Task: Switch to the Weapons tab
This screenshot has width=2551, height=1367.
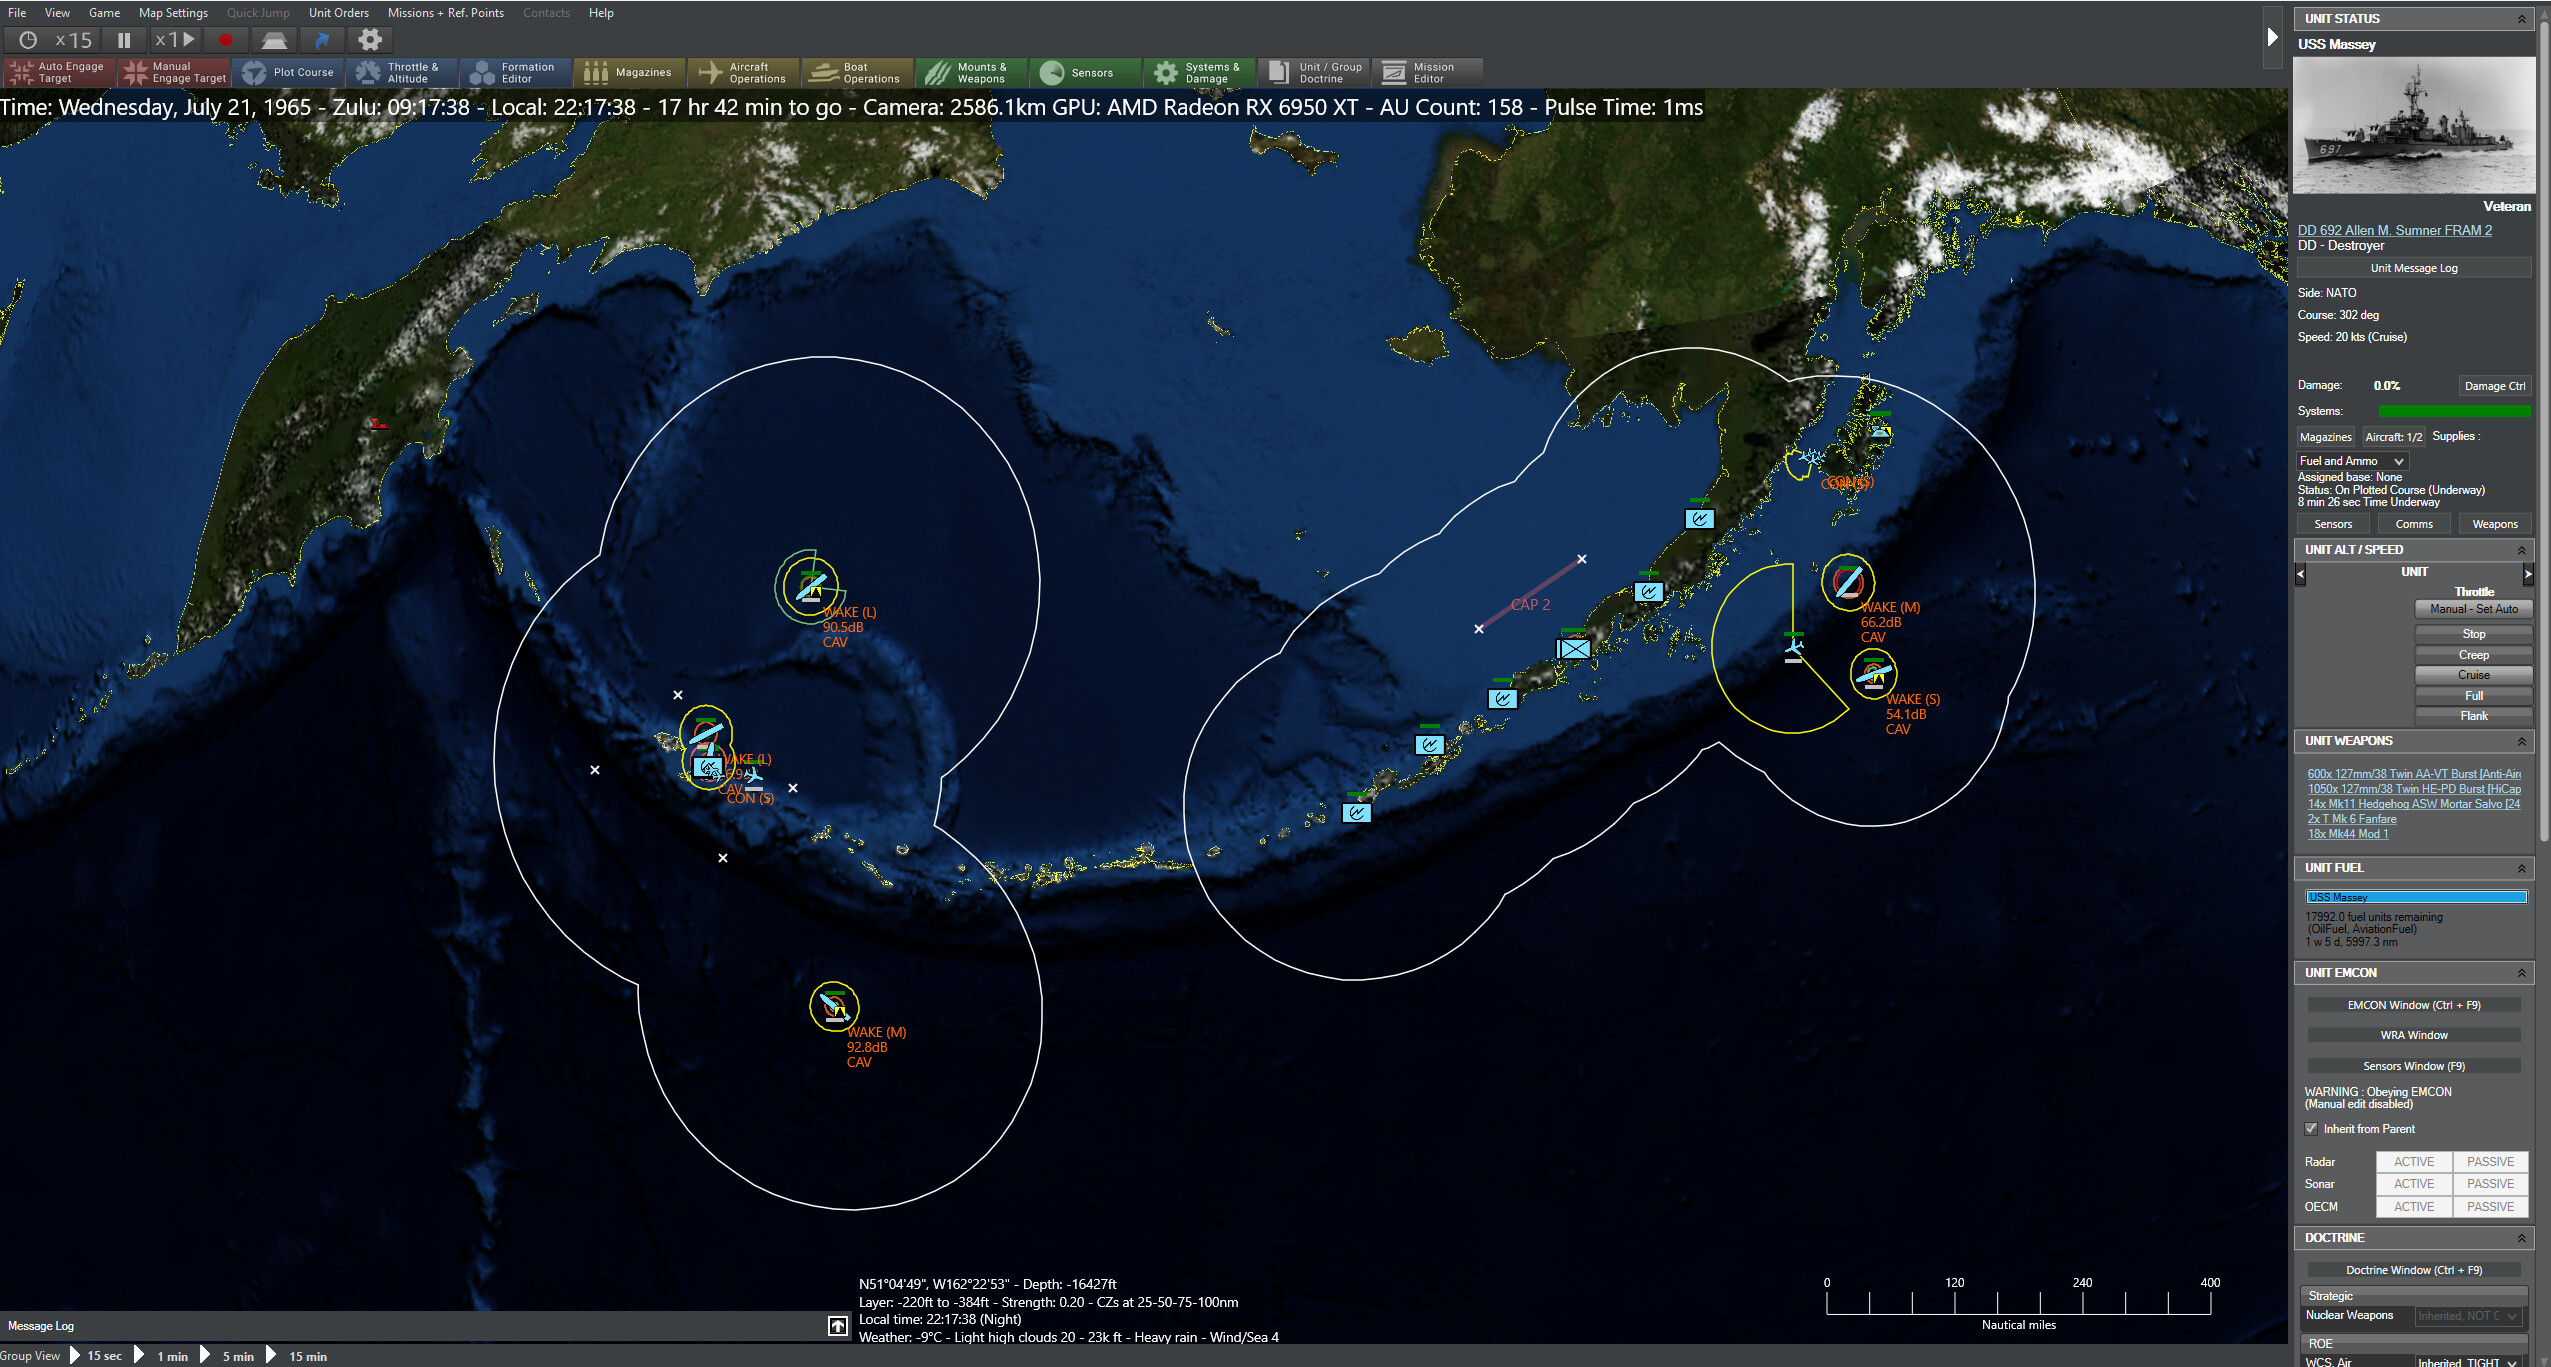Action: coord(2494,523)
